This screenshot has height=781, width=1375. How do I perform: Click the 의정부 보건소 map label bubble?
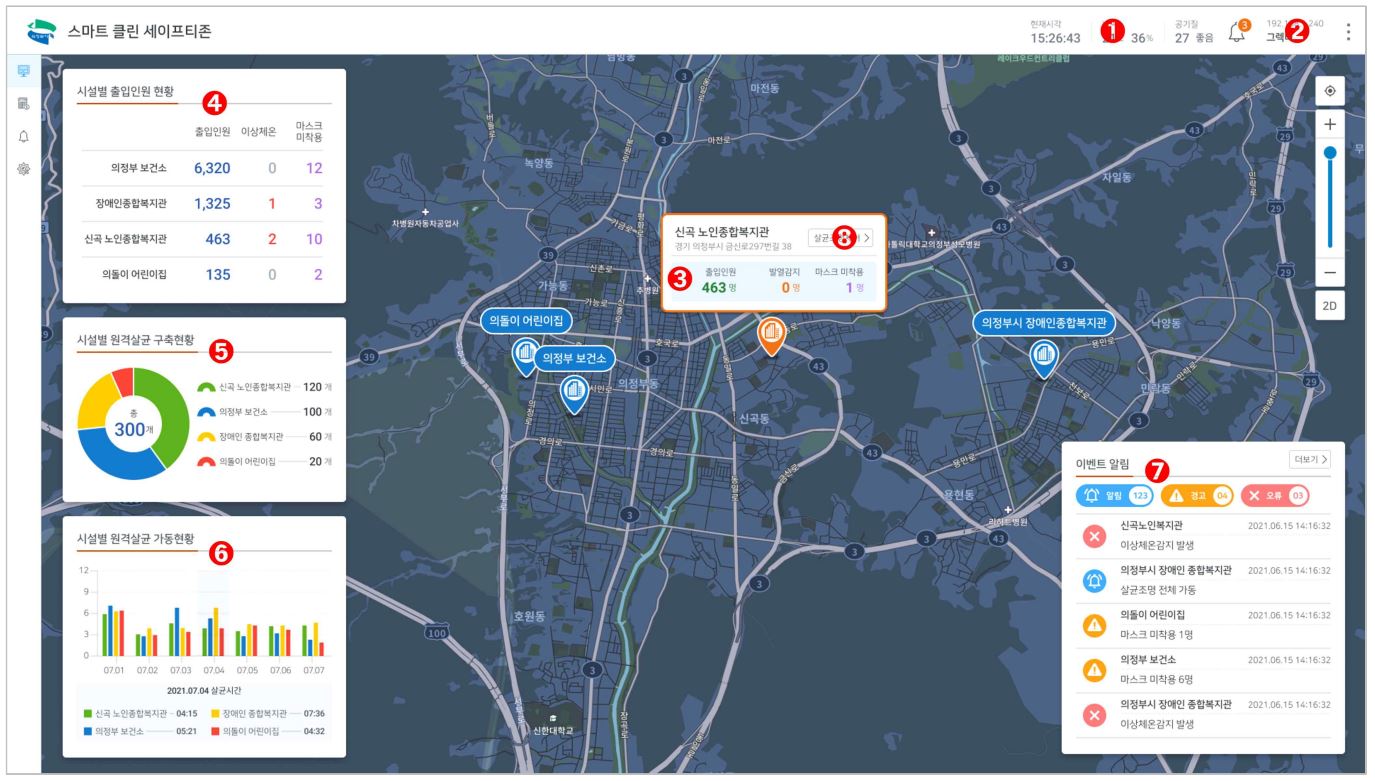click(574, 358)
